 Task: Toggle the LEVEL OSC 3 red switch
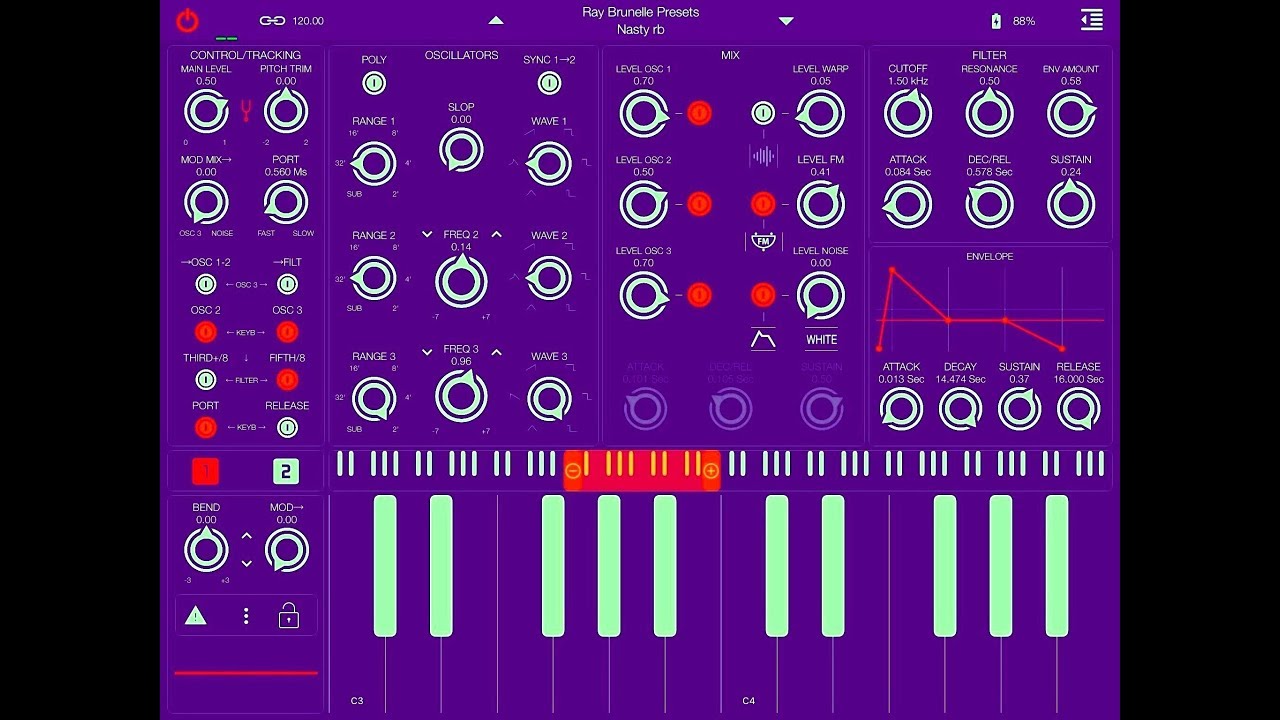pyautogui.click(x=699, y=295)
